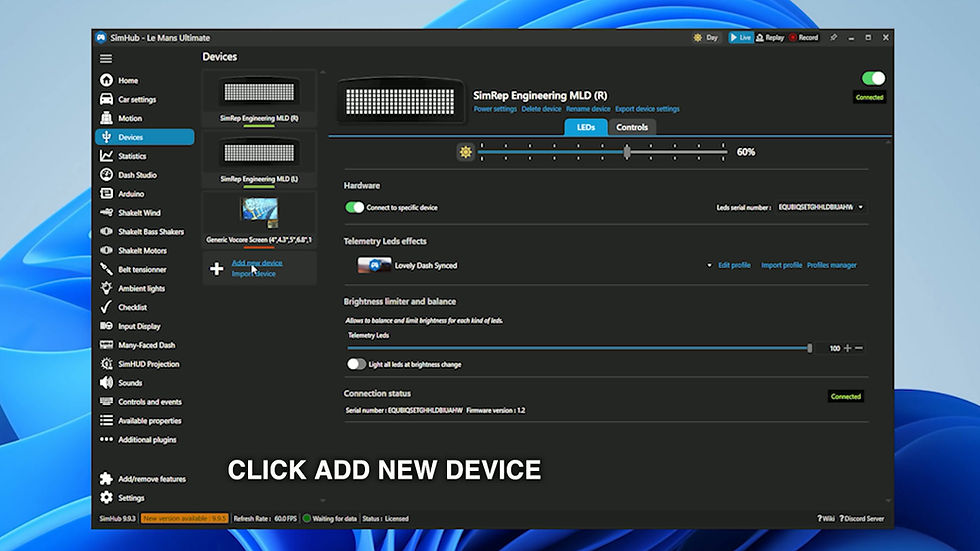Open the Controls and events icon
Screen dimensions: 980x551
pyautogui.click(x=106, y=402)
